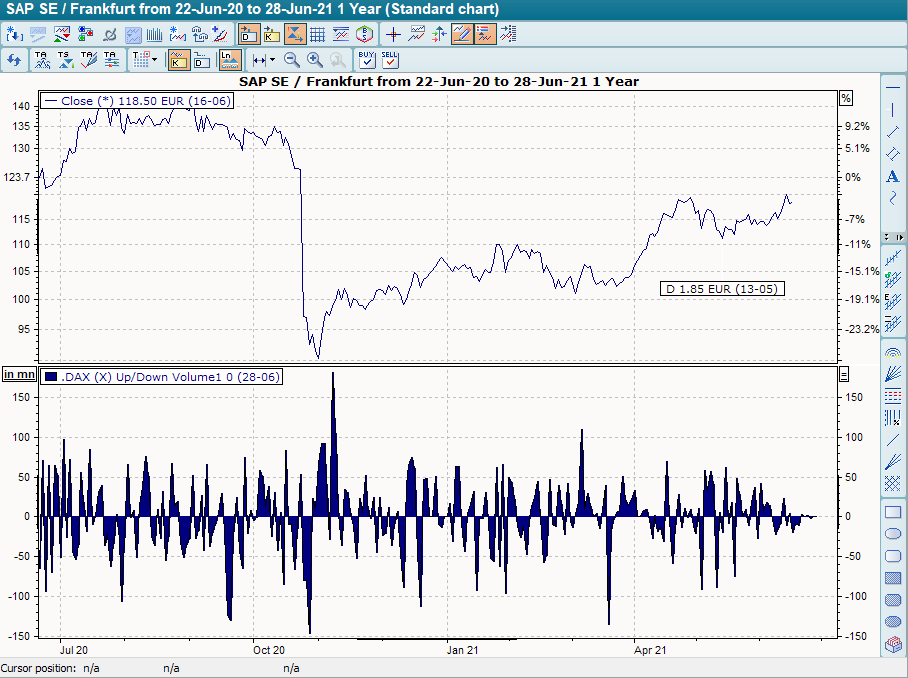This screenshot has height=678, width=908.
Task: Open the chart layout dropdown arrow
Action: point(154,60)
